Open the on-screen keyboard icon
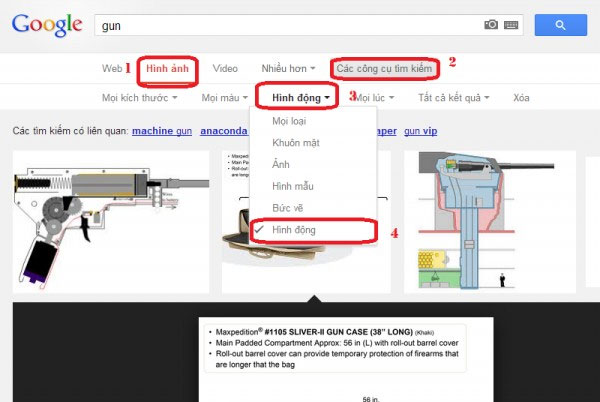The width and height of the screenshot is (600, 402). [x=512, y=24]
